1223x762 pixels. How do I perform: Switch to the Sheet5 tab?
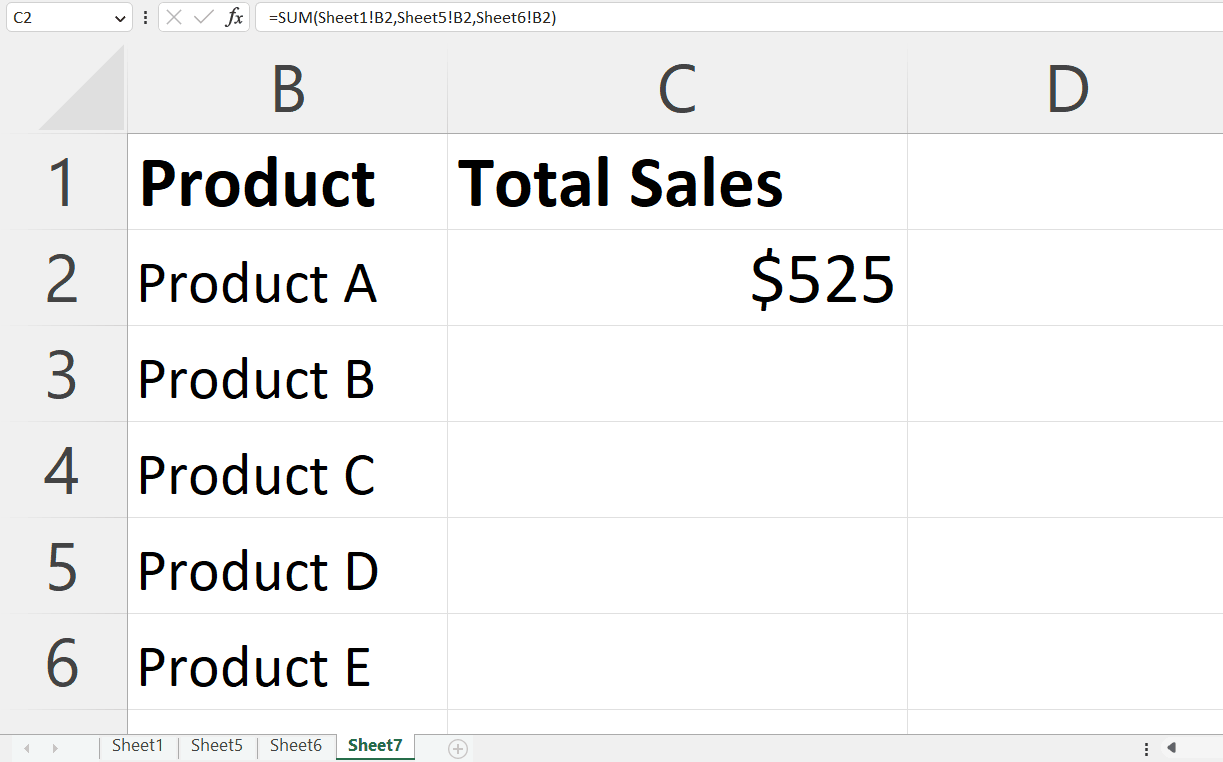tap(216, 745)
